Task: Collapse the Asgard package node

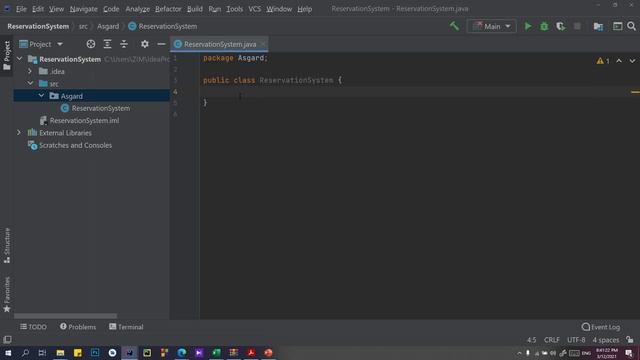Action: [41, 96]
